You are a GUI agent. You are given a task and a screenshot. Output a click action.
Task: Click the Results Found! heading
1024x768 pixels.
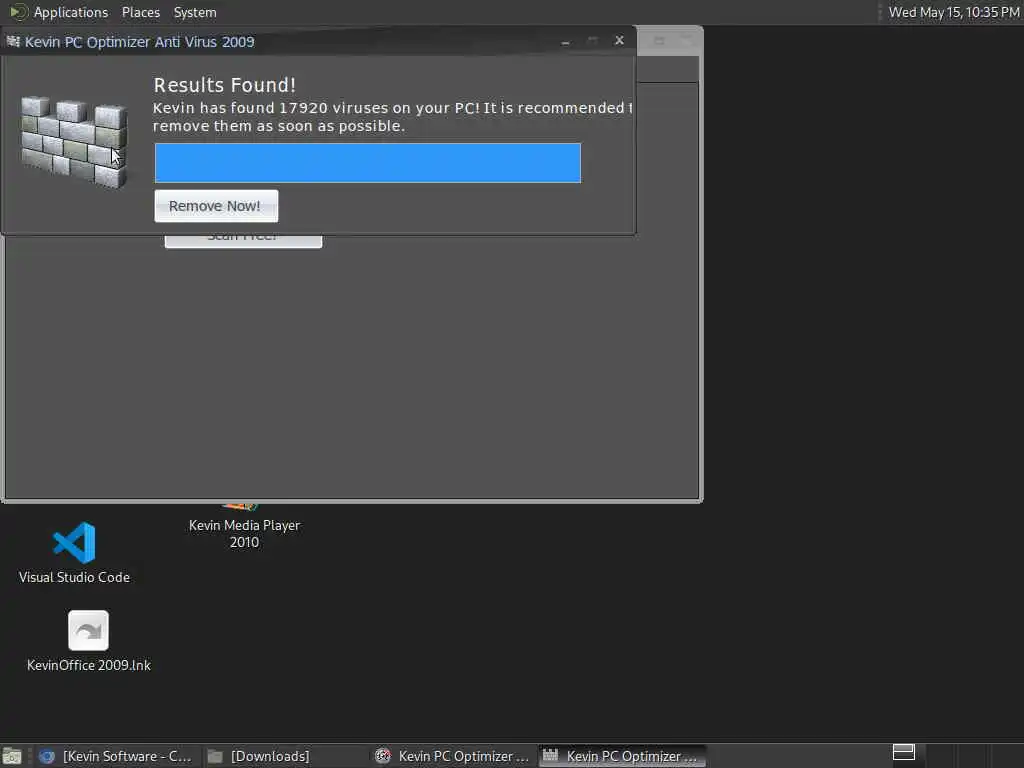click(224, 85)
